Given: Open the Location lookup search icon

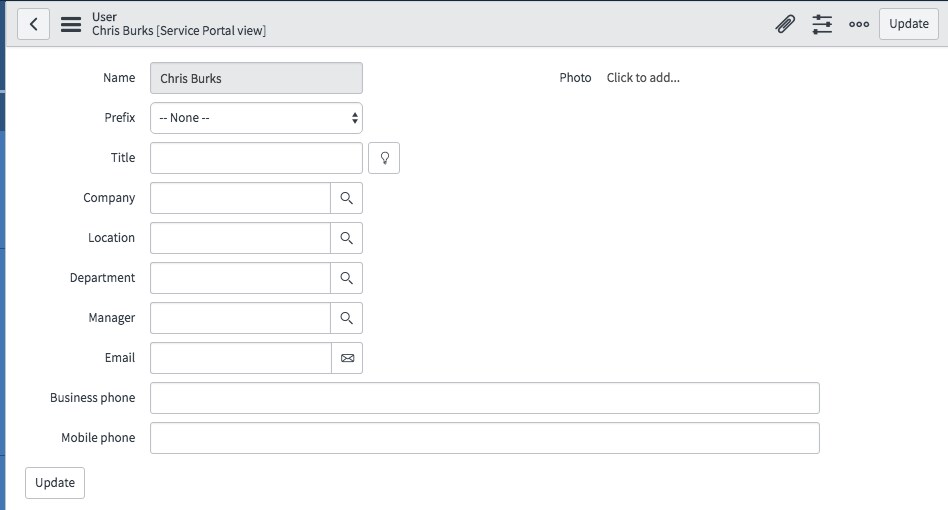Looking at the screenshot, I should [x=346, y=238].
